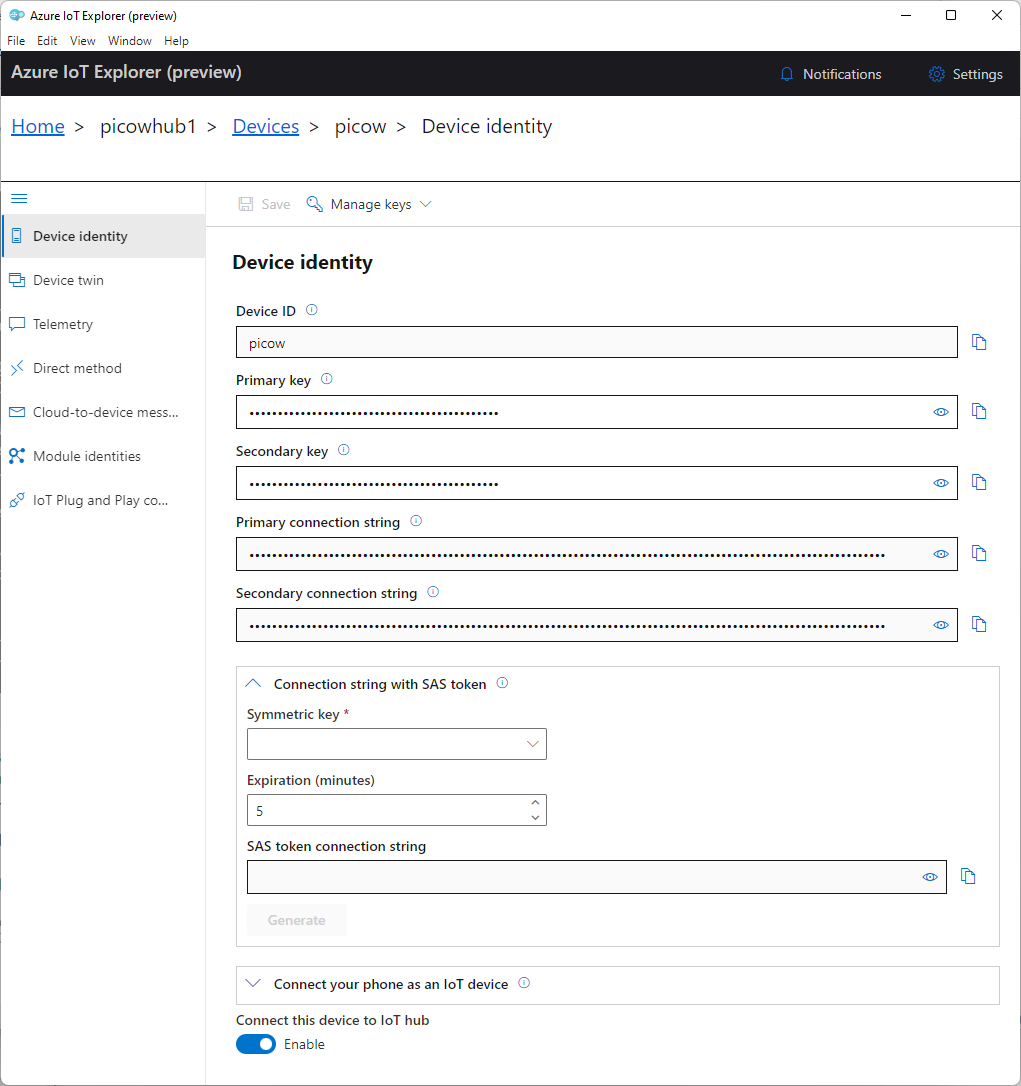
Task: Copy the SAS token connection string
Action: click(x=968, y=876)
